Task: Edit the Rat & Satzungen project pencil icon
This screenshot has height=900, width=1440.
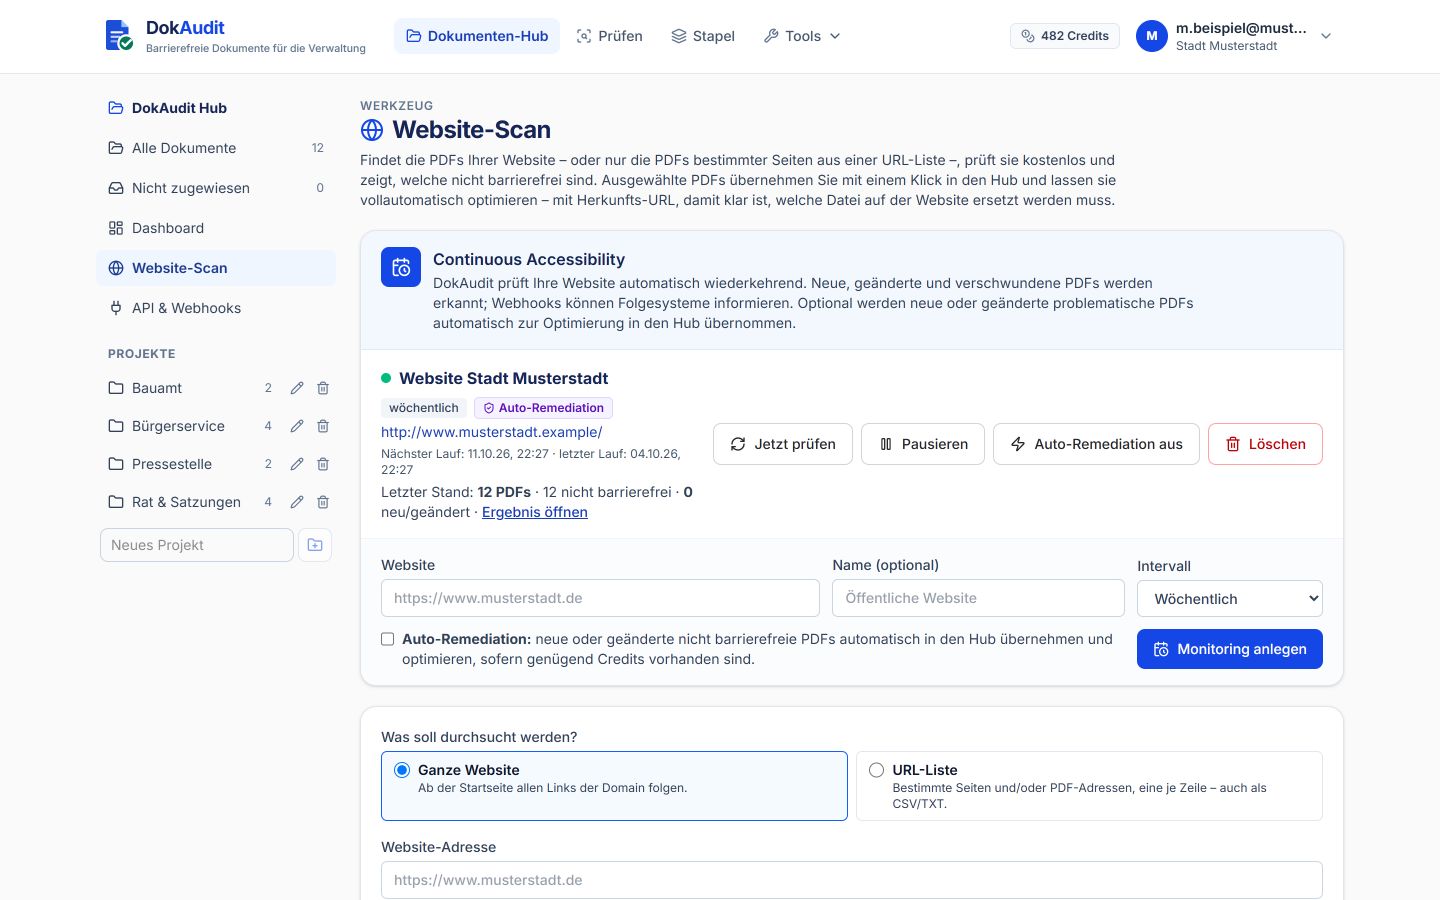Action: pos(297,502)
